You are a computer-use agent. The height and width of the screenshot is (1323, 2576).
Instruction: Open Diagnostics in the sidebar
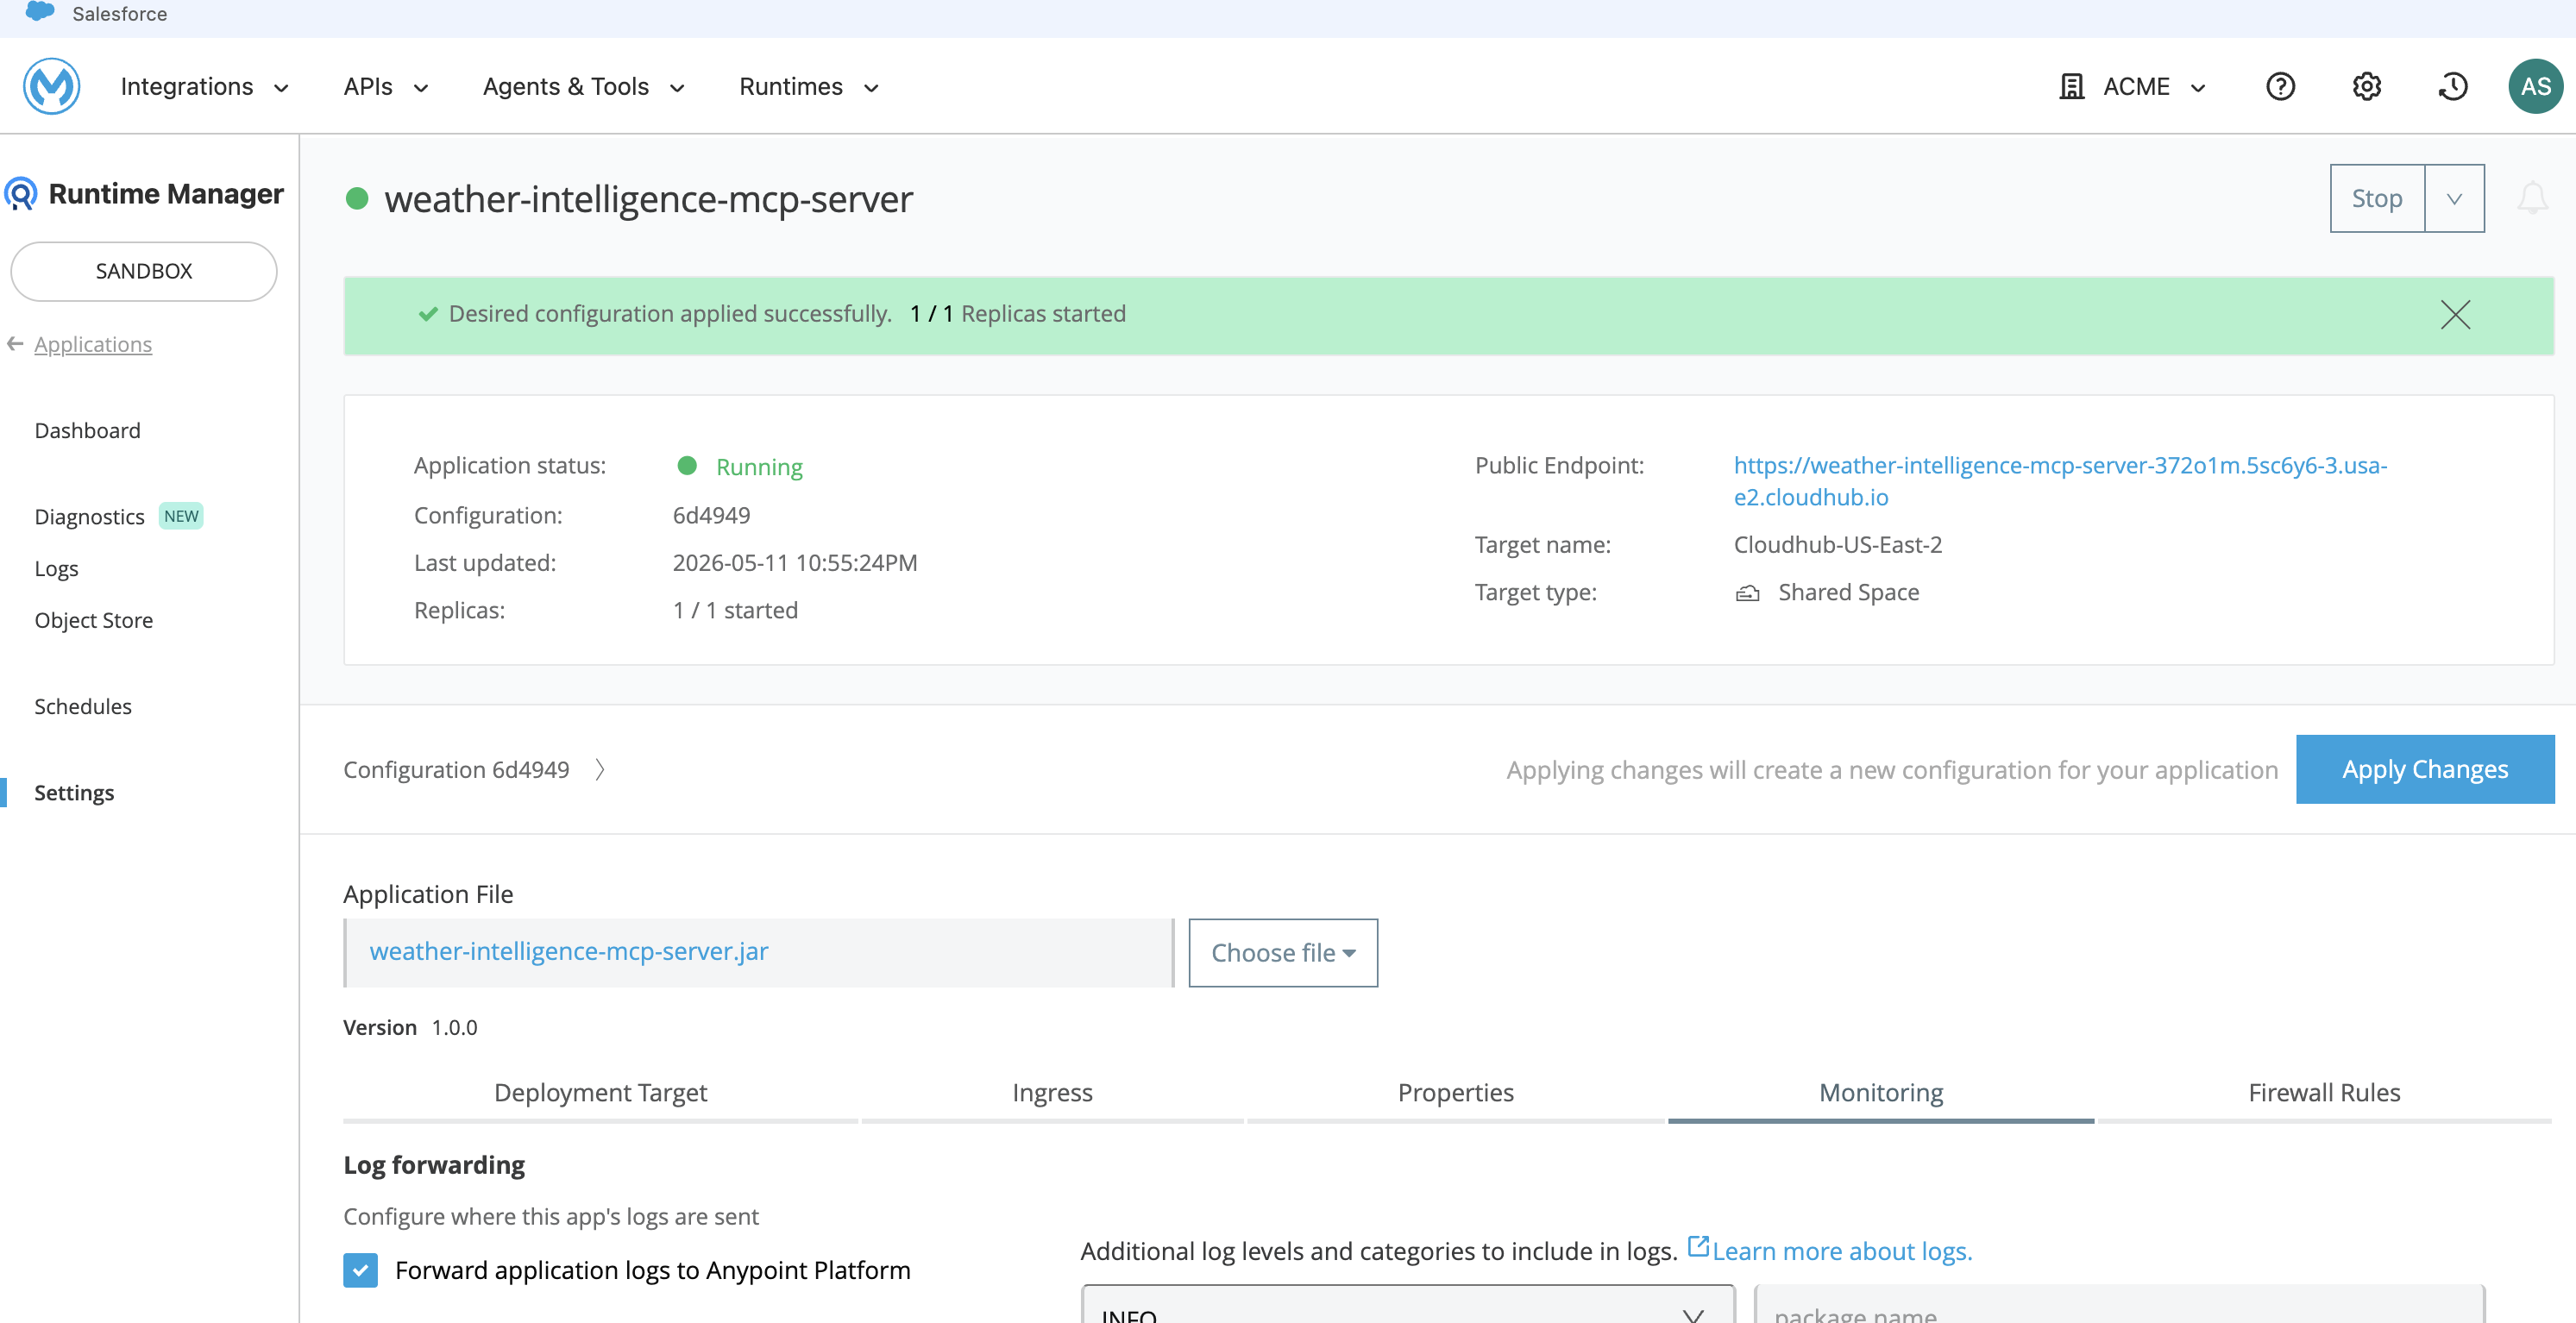click(89, 517)
